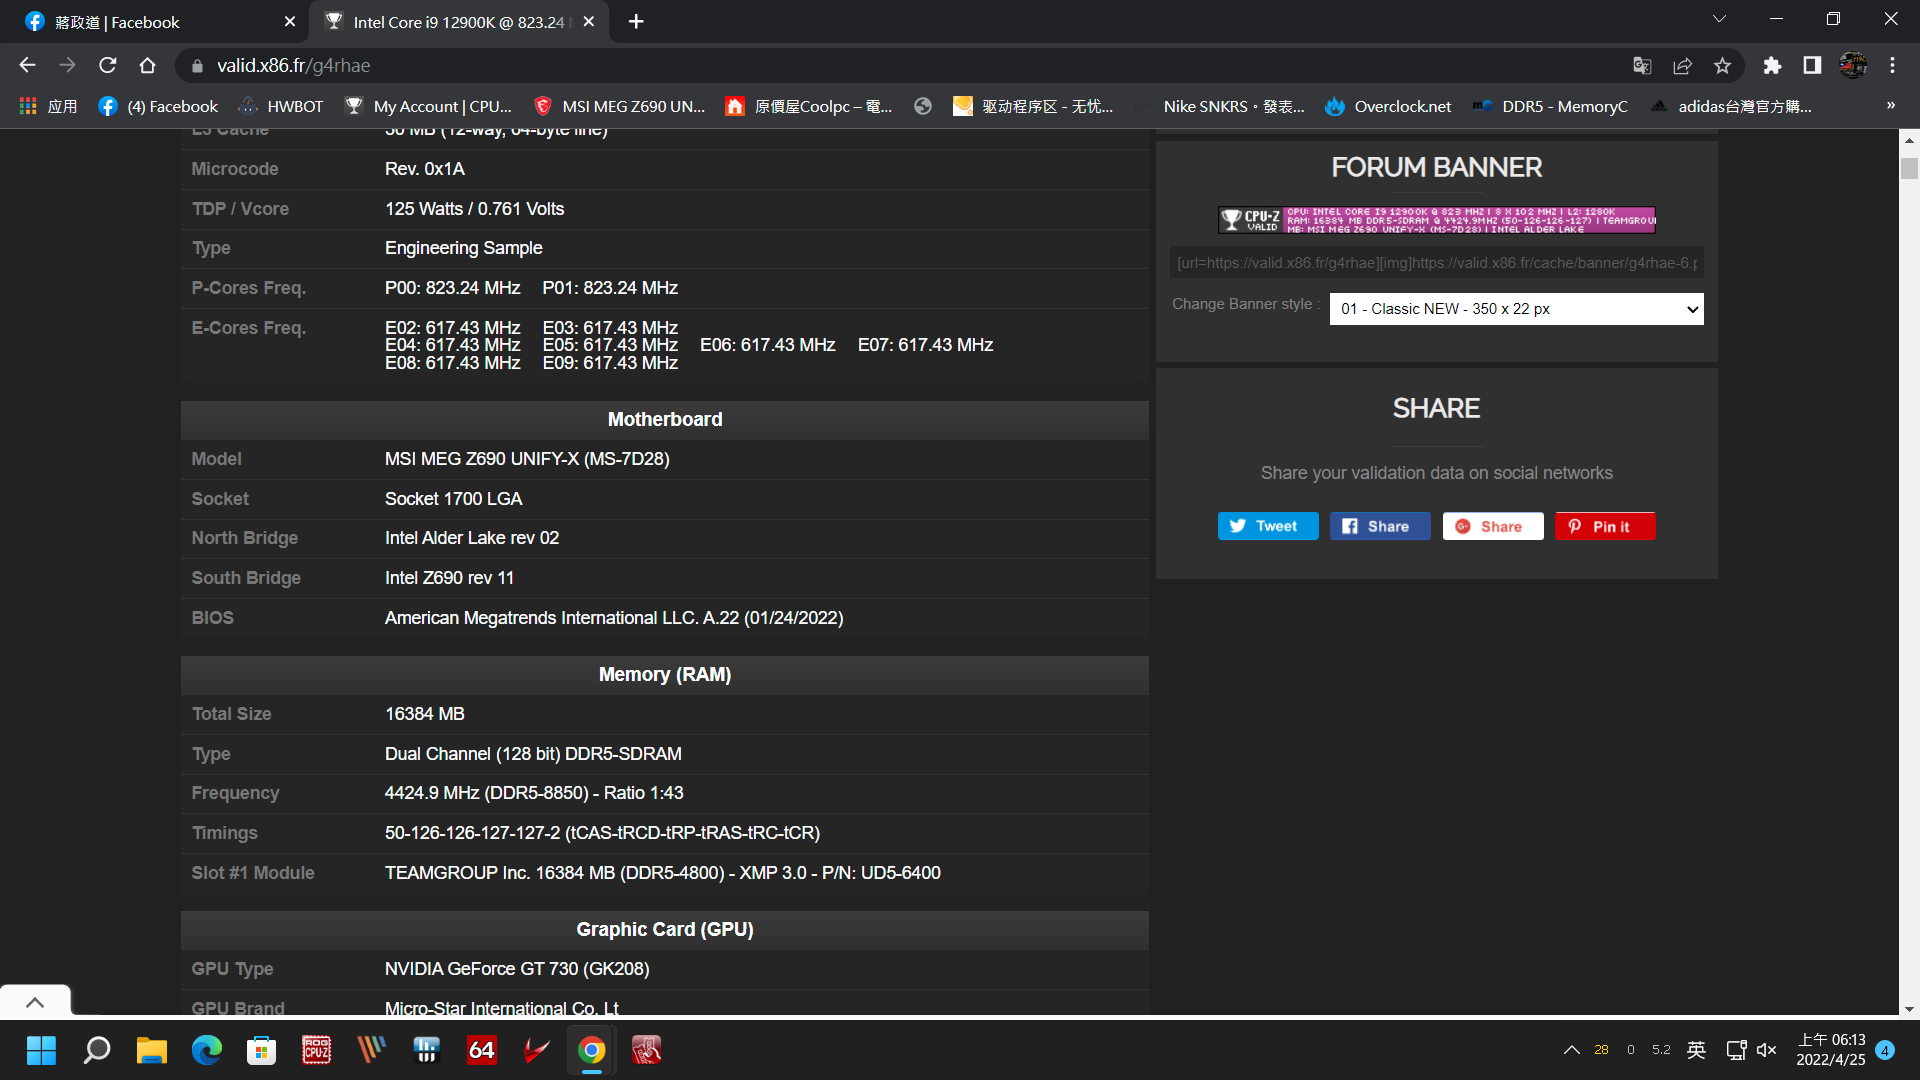Open the notification count badge
1920x1080 pixels.
pyautogui.click(x=1885, y=1050)
